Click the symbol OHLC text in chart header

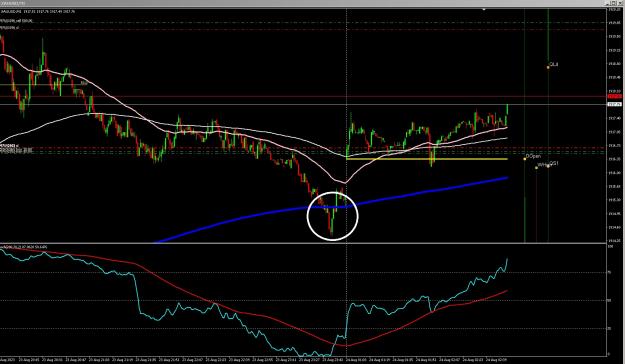[x=38, y=12]
